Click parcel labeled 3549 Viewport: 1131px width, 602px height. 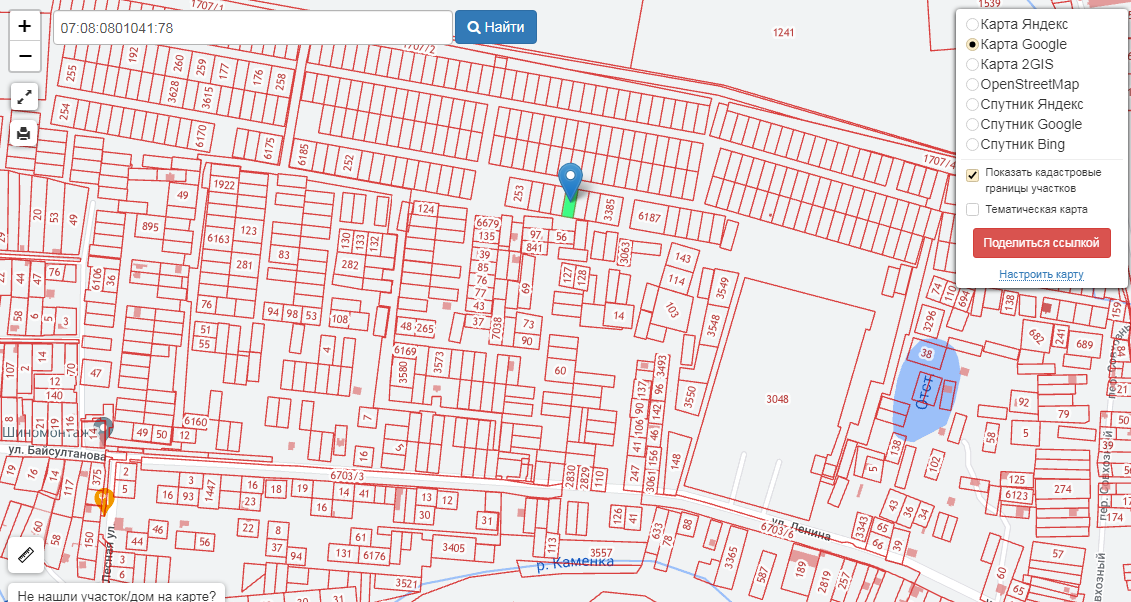722,288
